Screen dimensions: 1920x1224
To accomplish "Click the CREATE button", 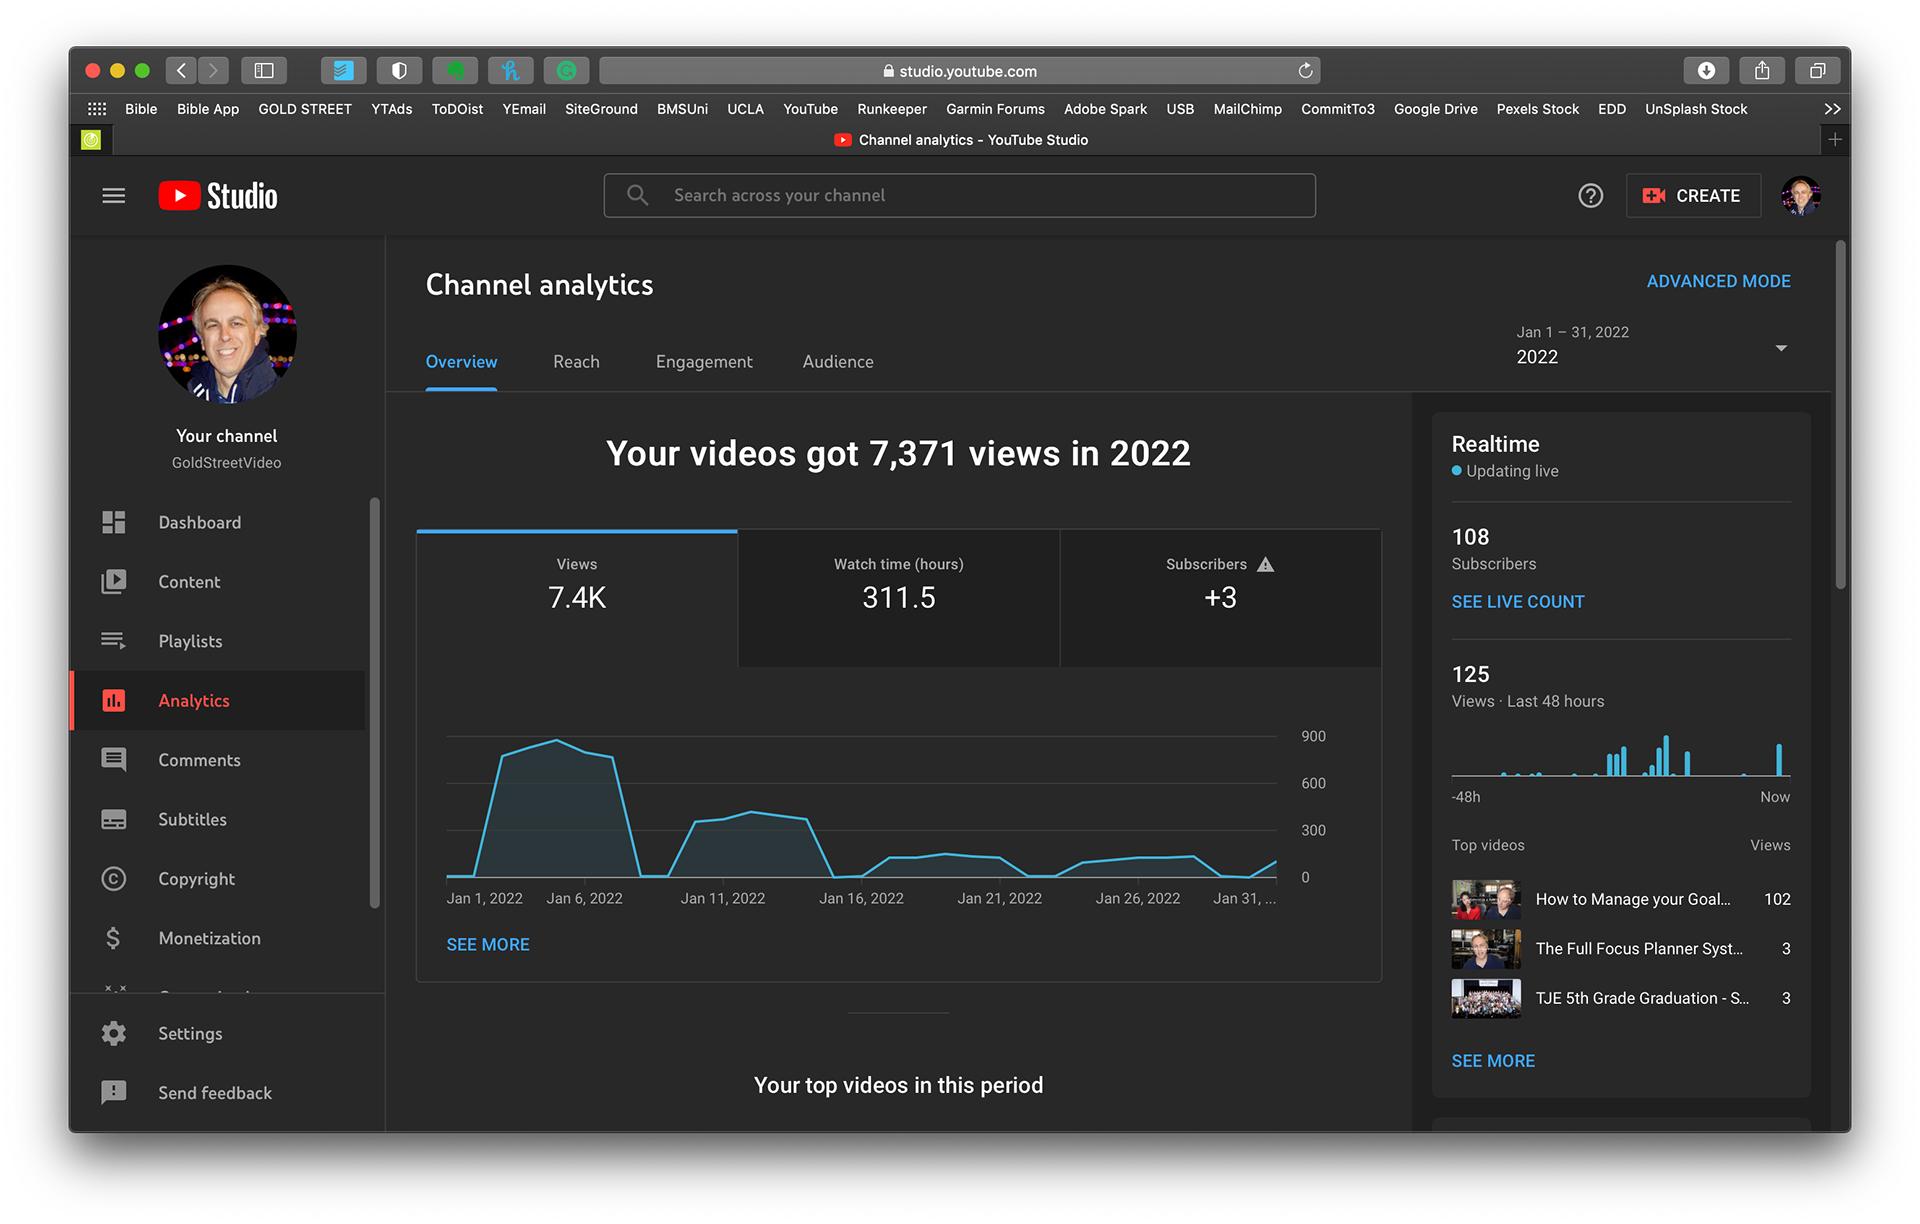I will click(x=1693, y=196).
